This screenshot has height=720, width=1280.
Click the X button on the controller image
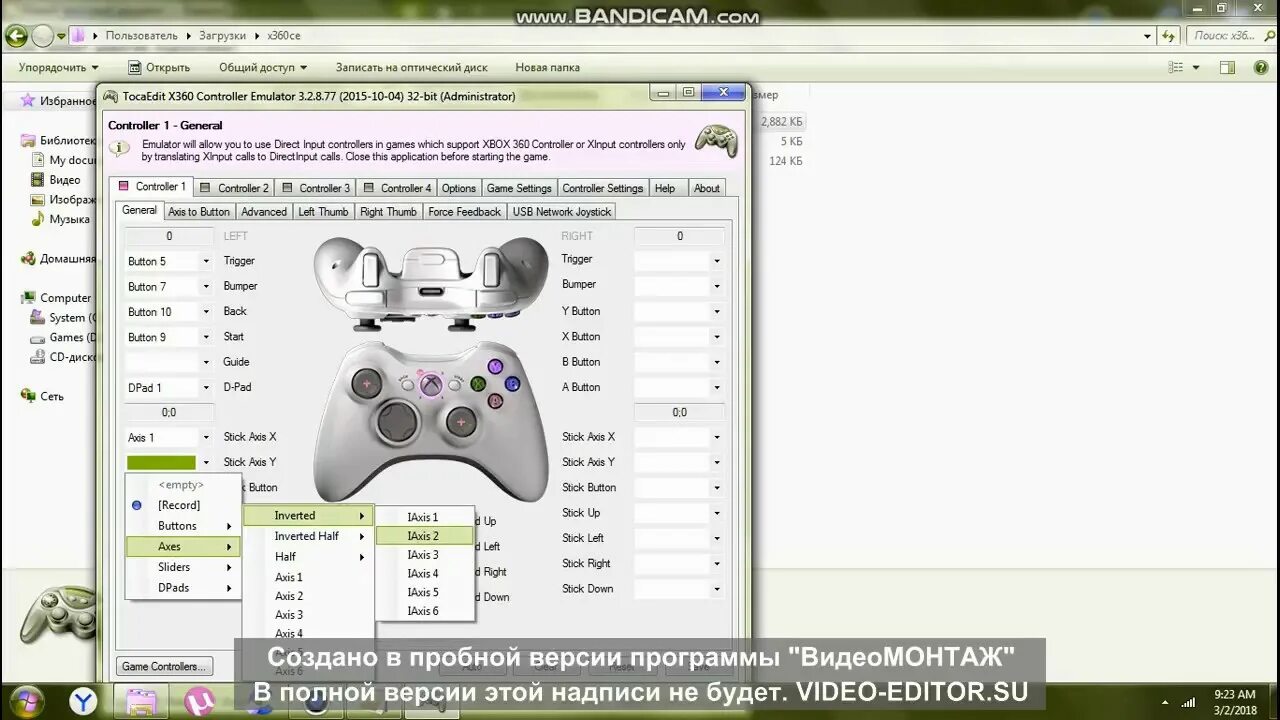coord(479,383)
